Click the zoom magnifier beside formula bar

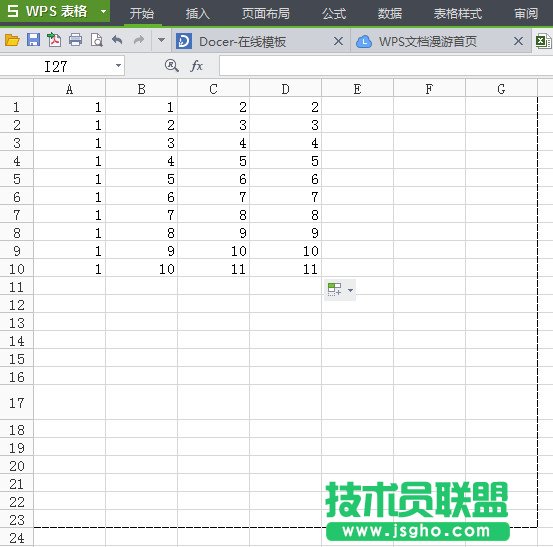171,66
